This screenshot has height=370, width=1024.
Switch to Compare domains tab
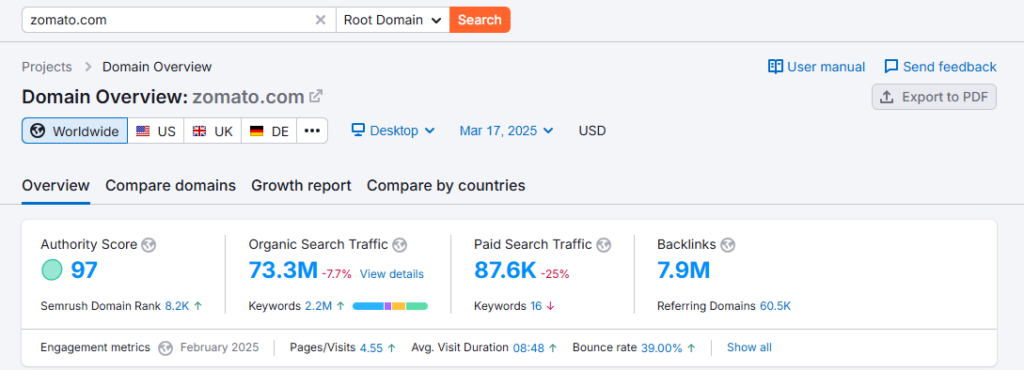170,185
